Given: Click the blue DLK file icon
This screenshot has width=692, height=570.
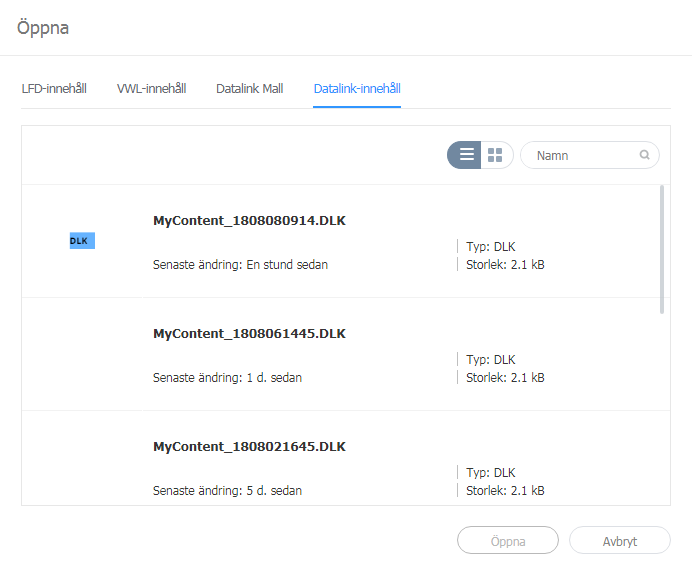Looking at the screenshot, I should pos(82,241).
